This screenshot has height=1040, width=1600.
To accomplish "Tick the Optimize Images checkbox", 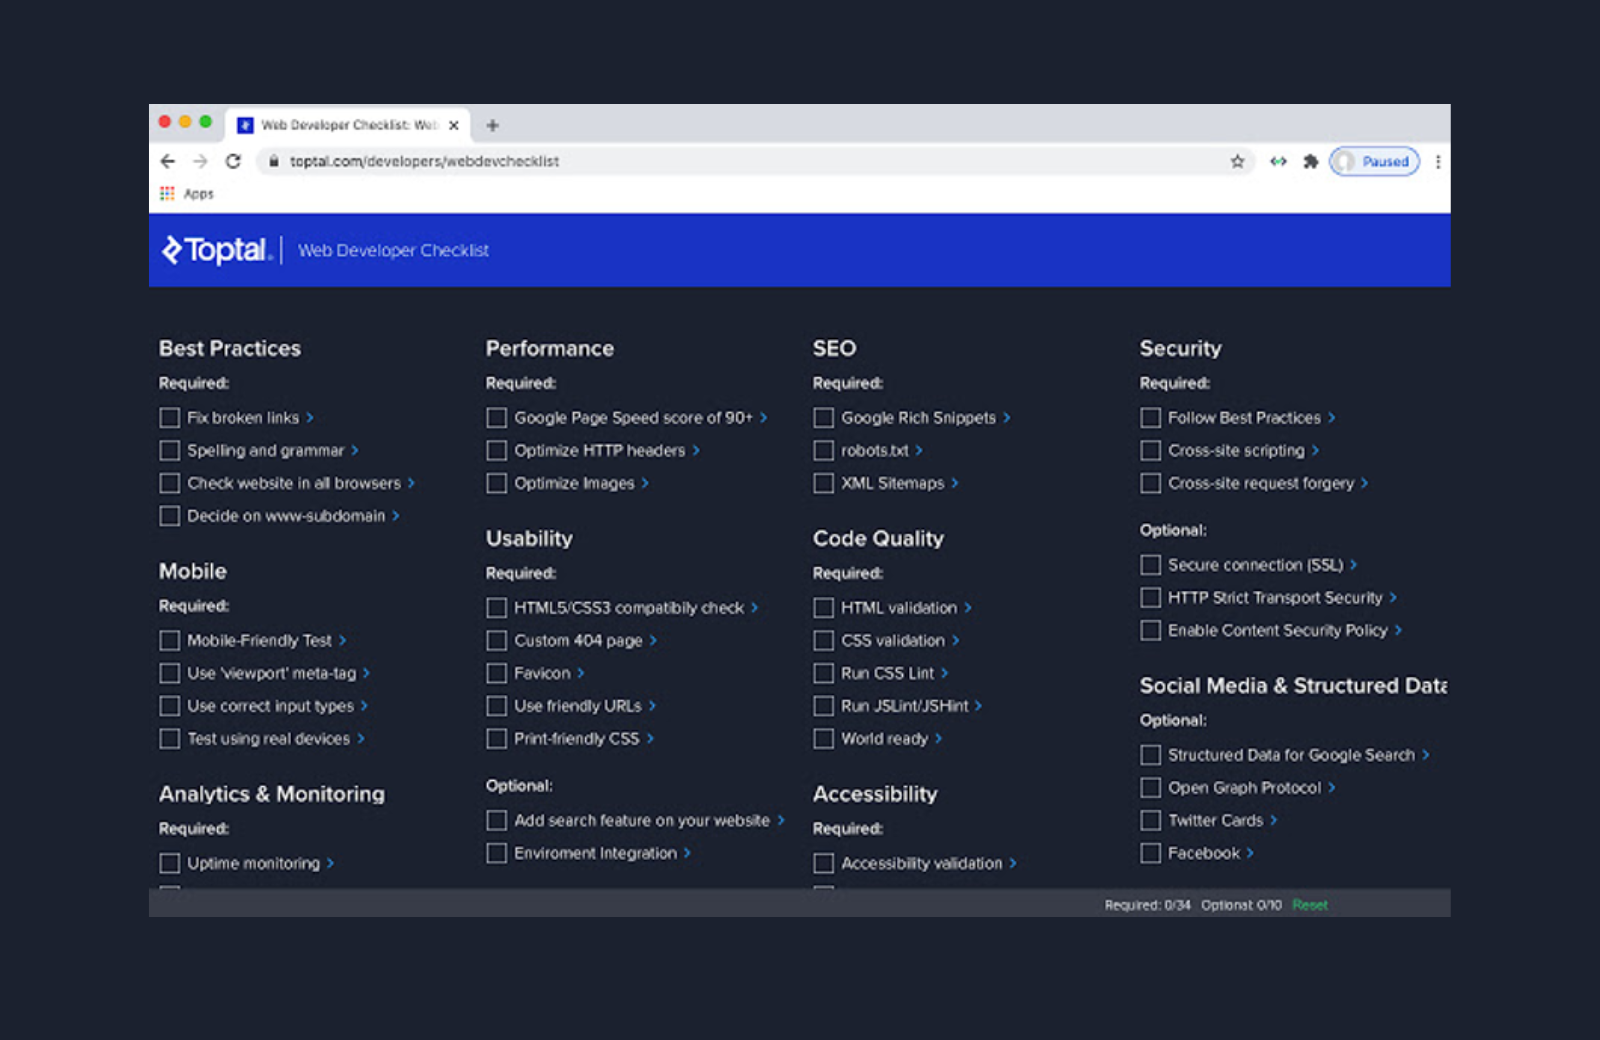I will pyautogui.click(x=497, y=483).
